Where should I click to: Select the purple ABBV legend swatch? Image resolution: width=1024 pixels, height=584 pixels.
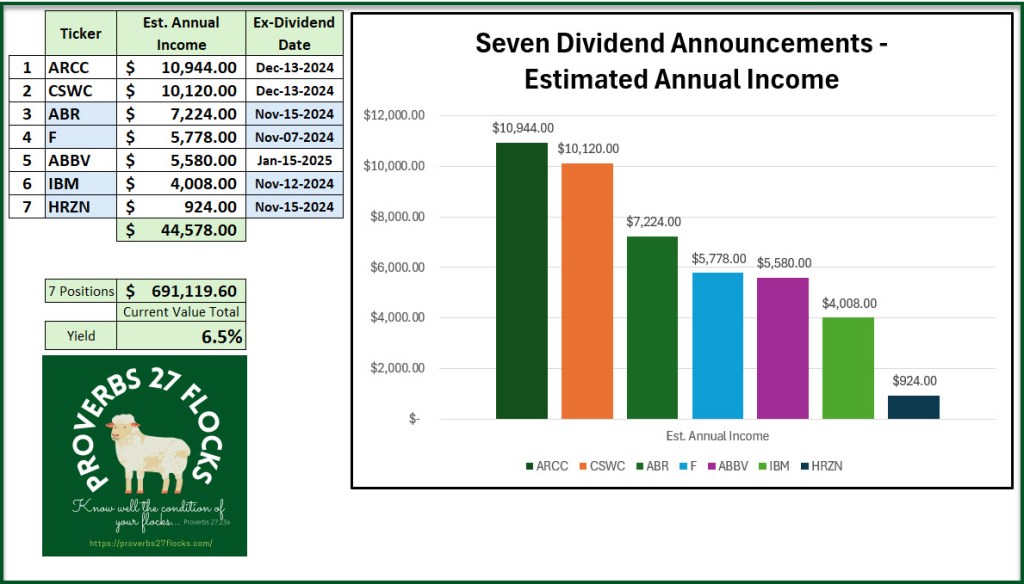pos(712,466)
